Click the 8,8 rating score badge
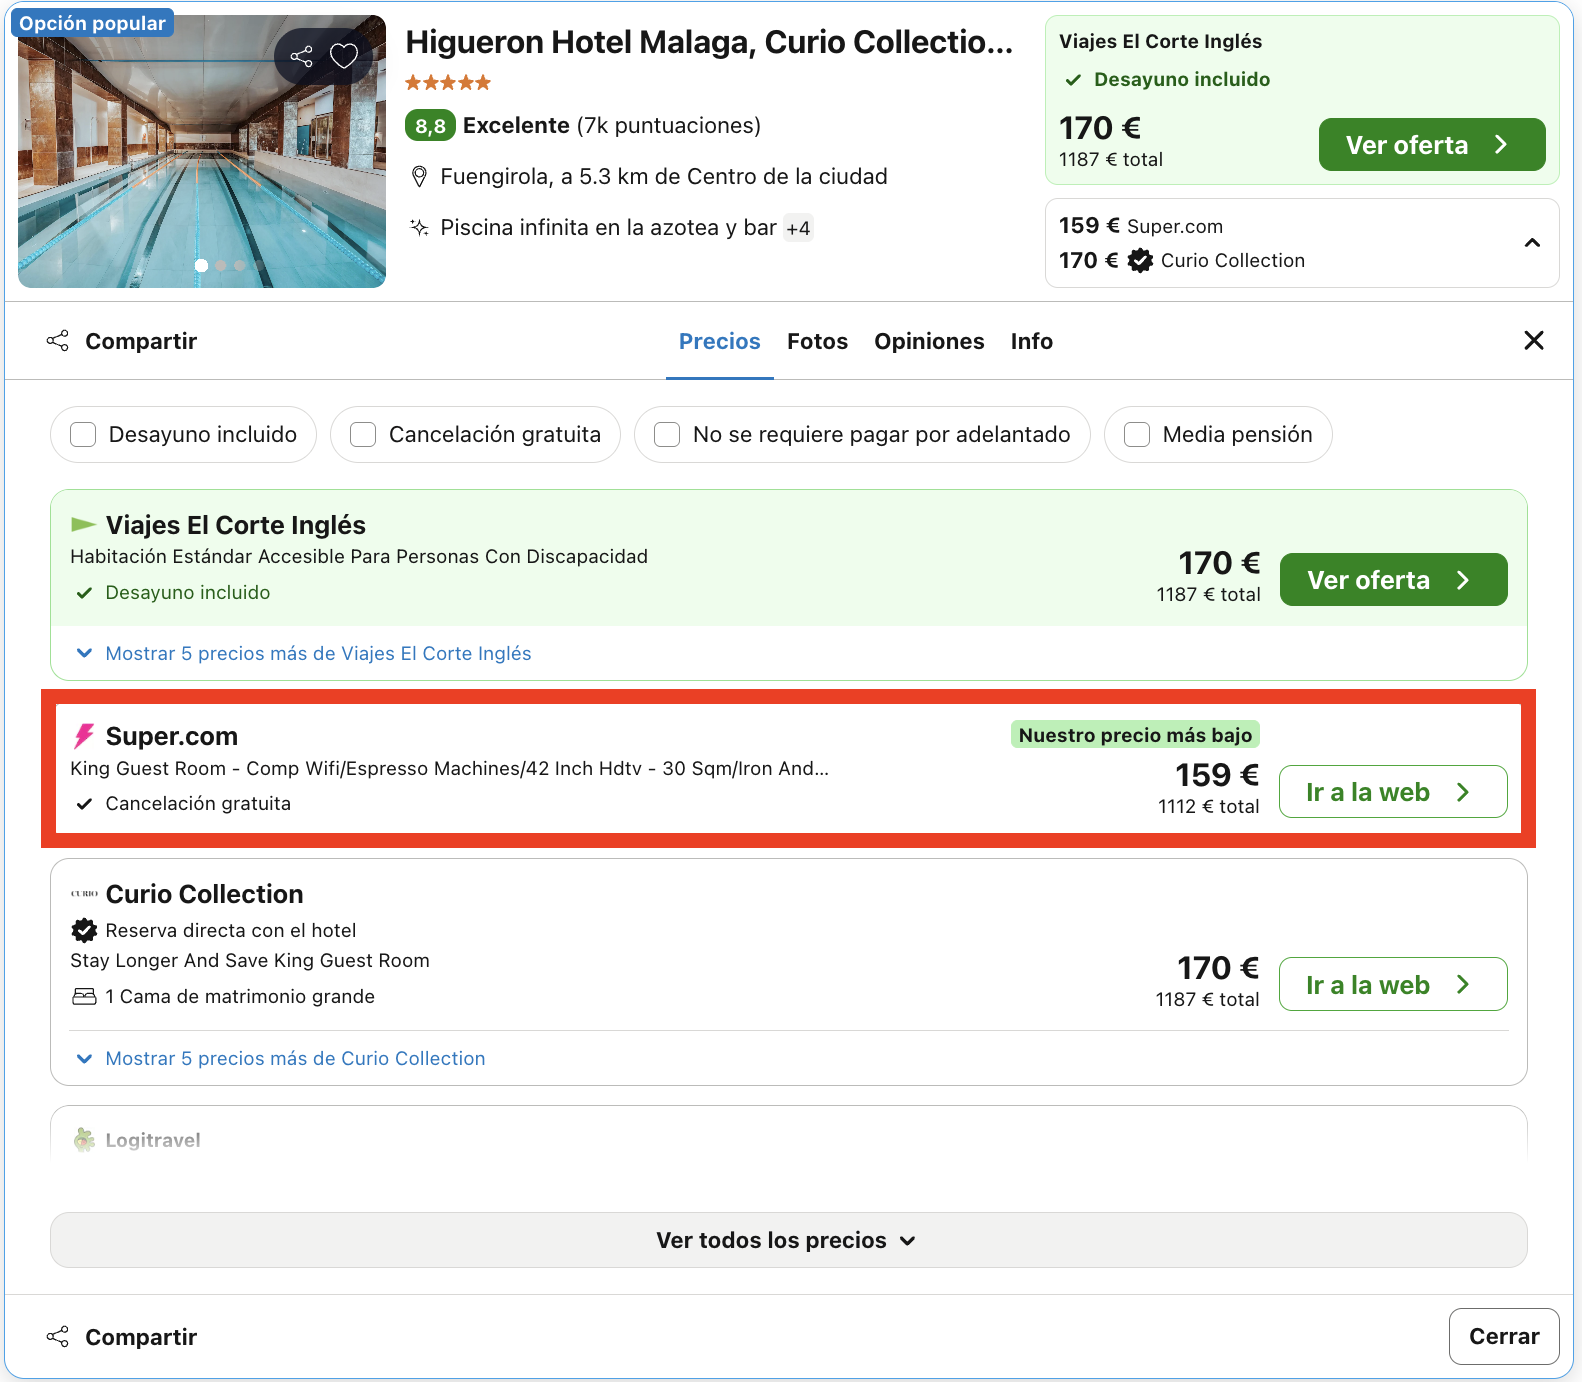 pyautogui.click(x=430, y=126)
